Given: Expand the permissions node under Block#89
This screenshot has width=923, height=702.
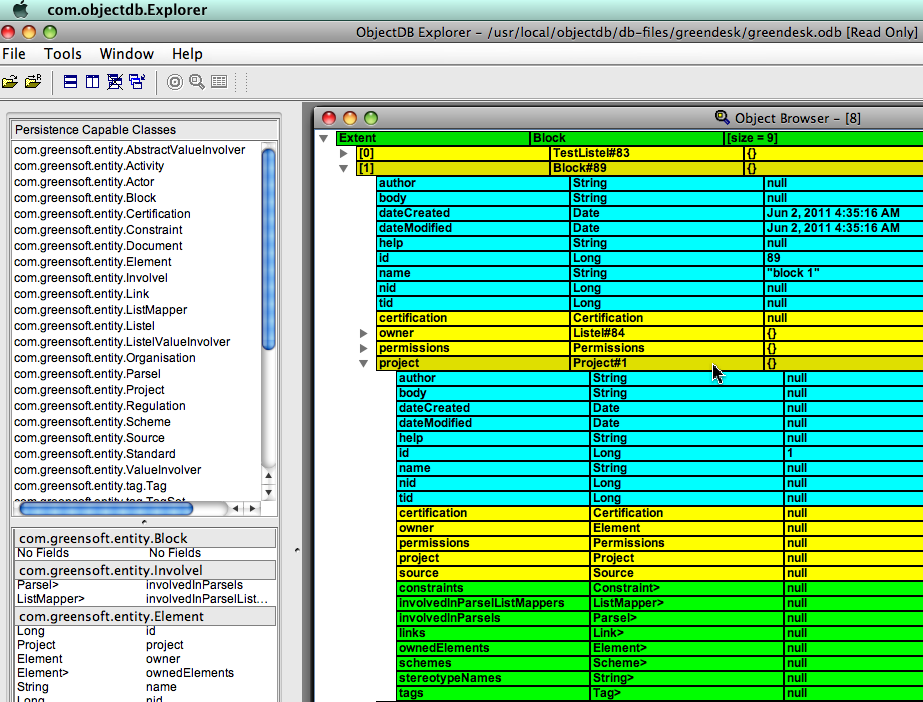Looking at the screenshot, I should [x=364, y=348].
